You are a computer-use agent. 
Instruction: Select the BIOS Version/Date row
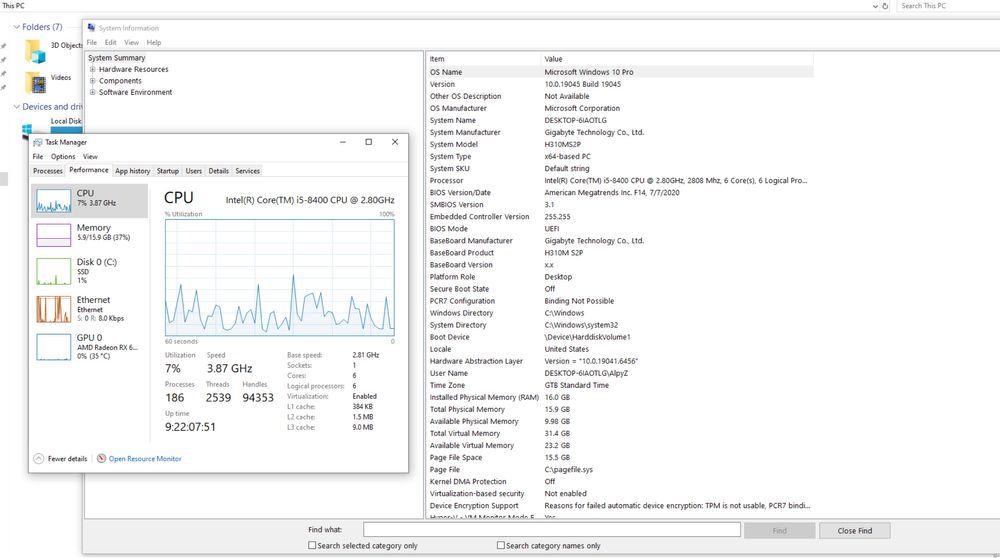tap(620, 193)
